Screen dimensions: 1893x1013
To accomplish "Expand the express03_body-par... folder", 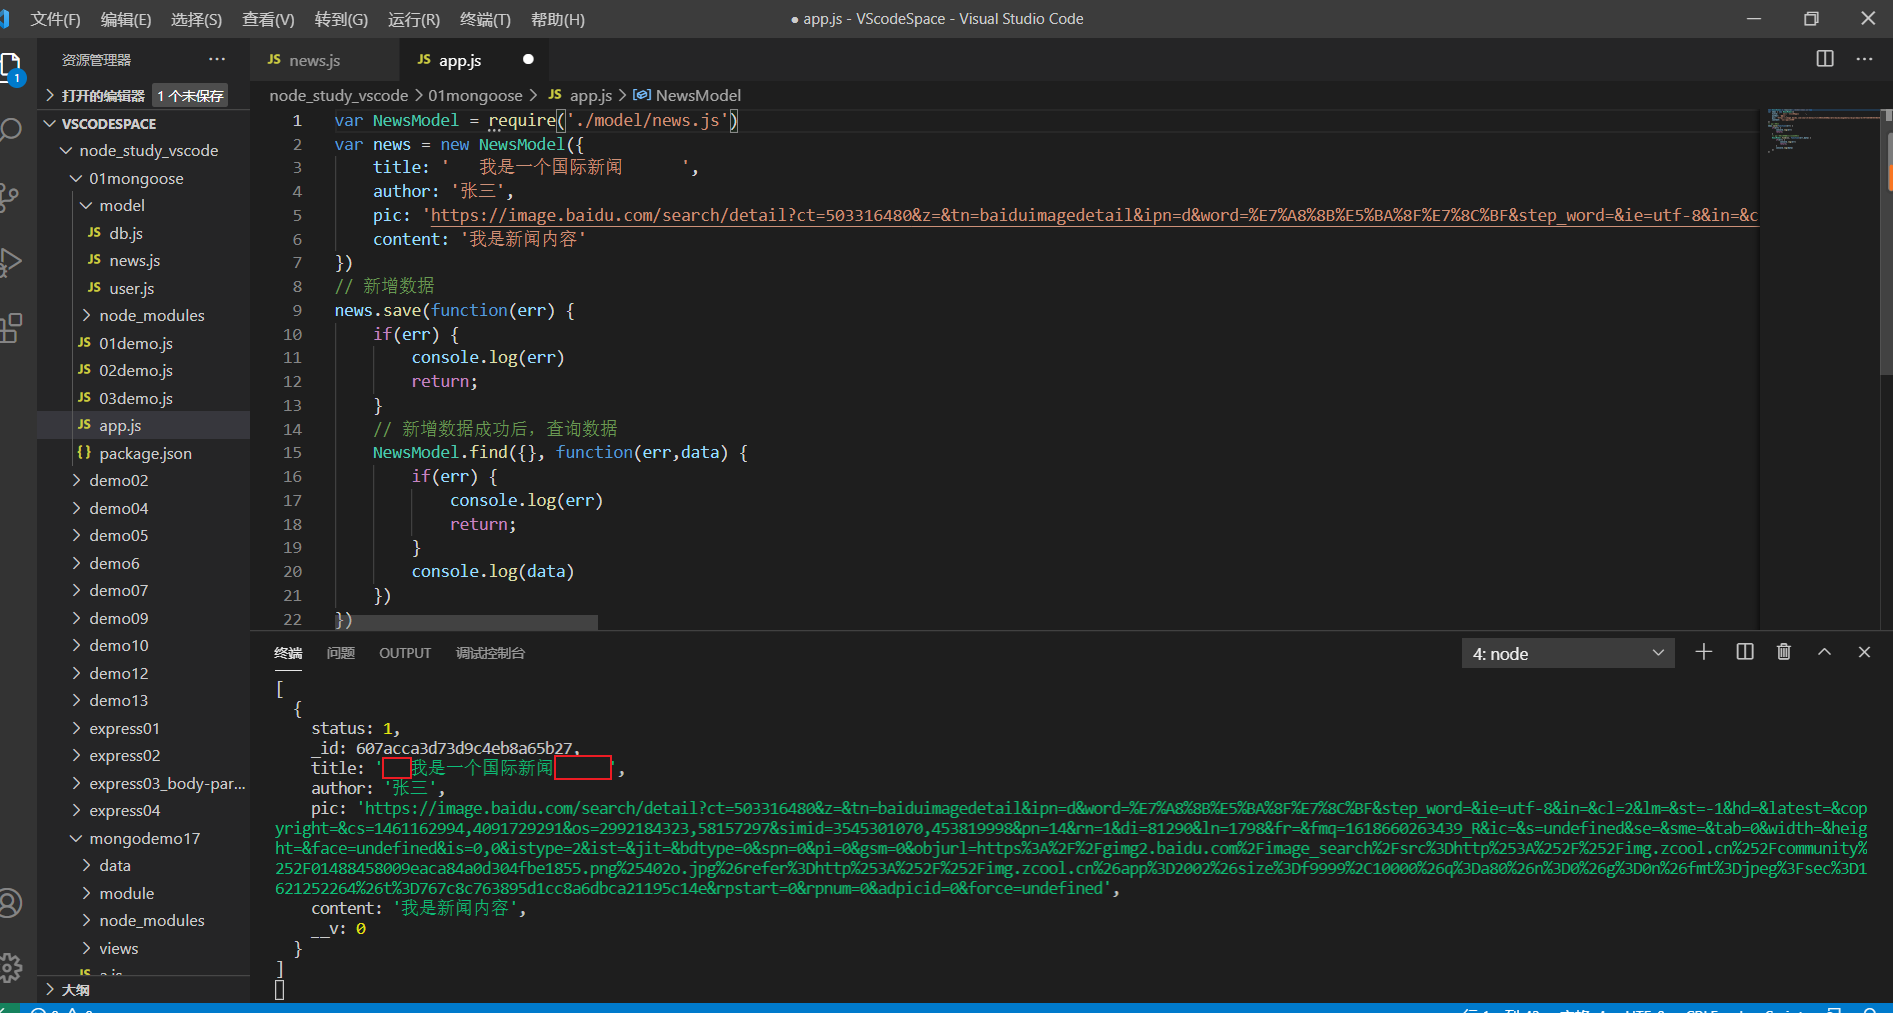I will (x=144, y=783).
